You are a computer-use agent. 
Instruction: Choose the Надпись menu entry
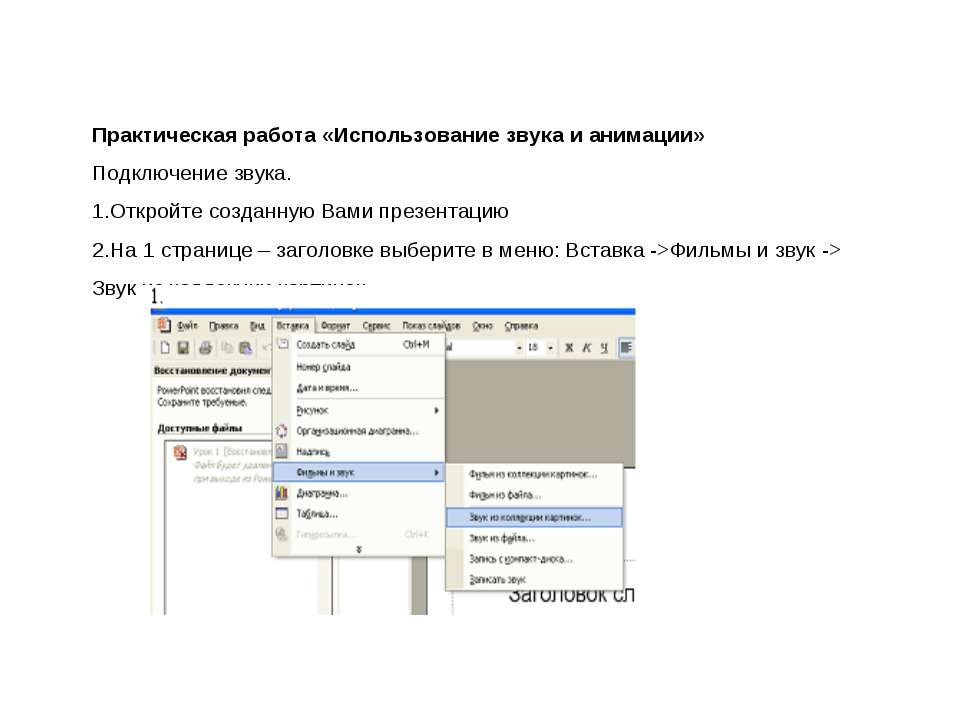tap(359, 452)
